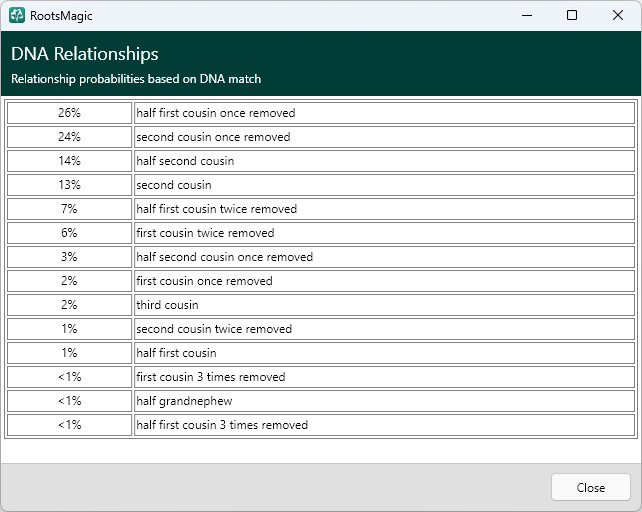Click the 26% probability cell
This screenshot has height=512, width=642.
point(69,113)
